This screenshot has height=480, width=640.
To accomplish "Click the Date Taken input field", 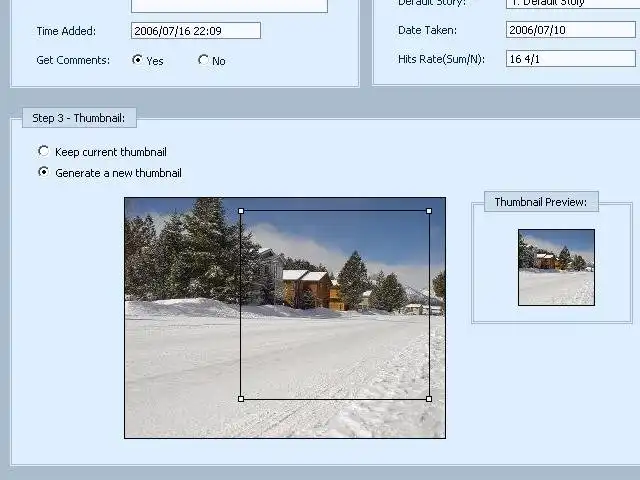I will (571, 30).
